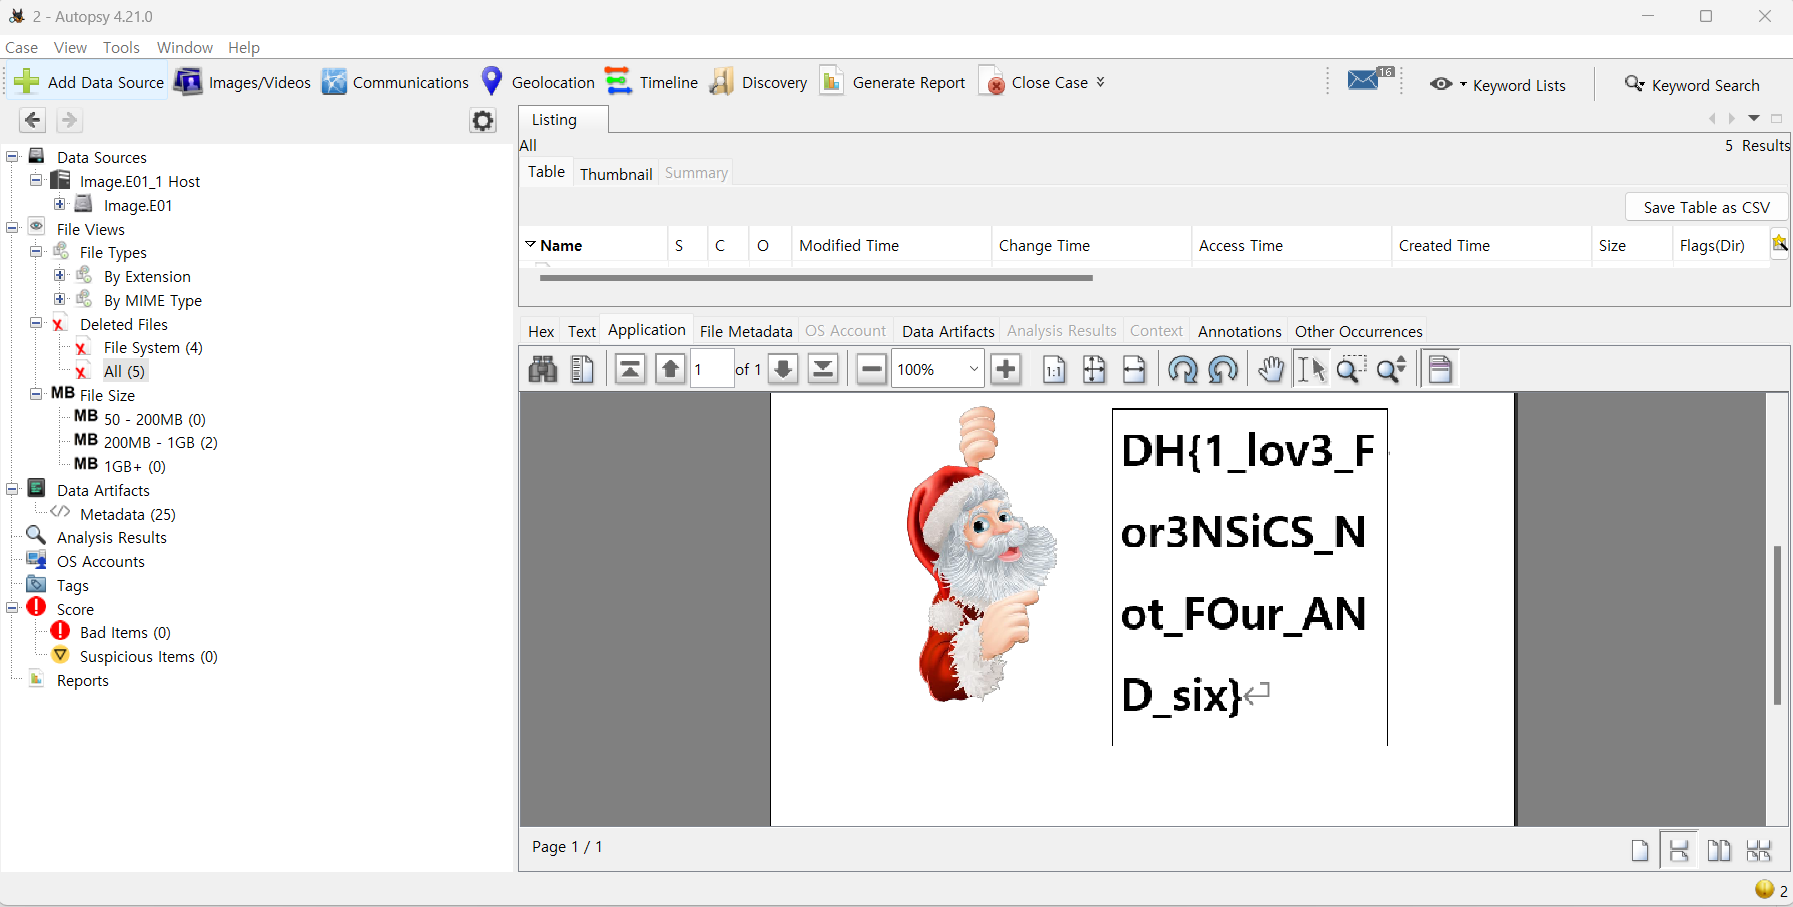Select 200MB - 1GB (2) file size
The height and width of the screenshot is (907, 1793).
tap(160, 442)
